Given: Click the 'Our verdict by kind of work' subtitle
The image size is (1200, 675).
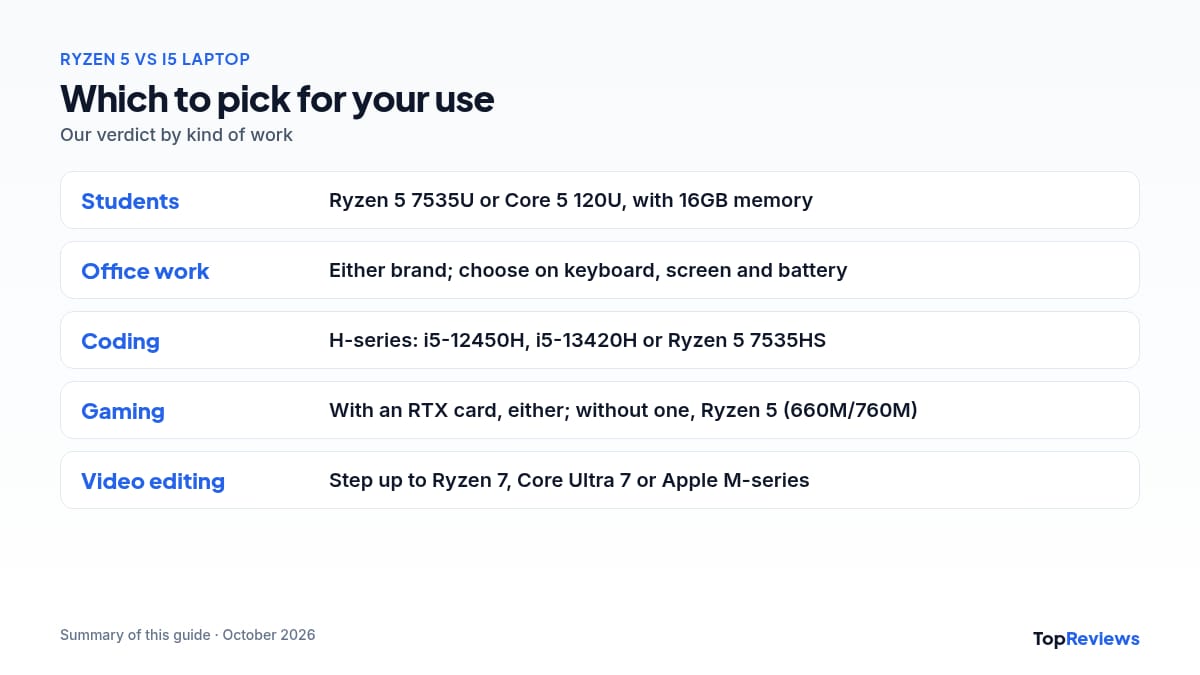Looking at the screenshot, I should point(176,134).
